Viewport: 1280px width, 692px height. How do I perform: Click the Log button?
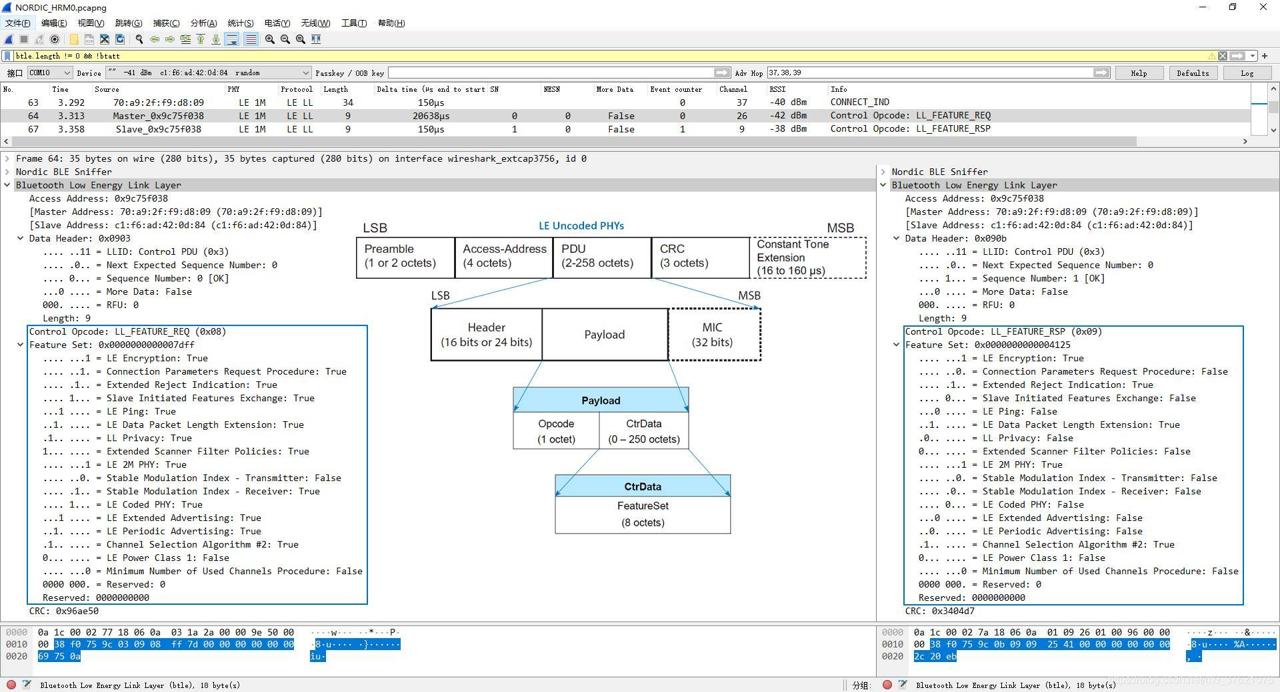coord(1247,73)
